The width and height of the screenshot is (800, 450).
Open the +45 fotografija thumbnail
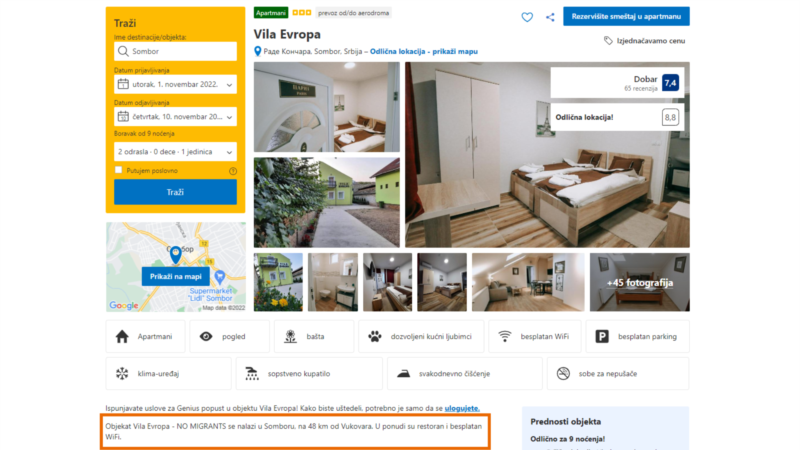point(640,282)
